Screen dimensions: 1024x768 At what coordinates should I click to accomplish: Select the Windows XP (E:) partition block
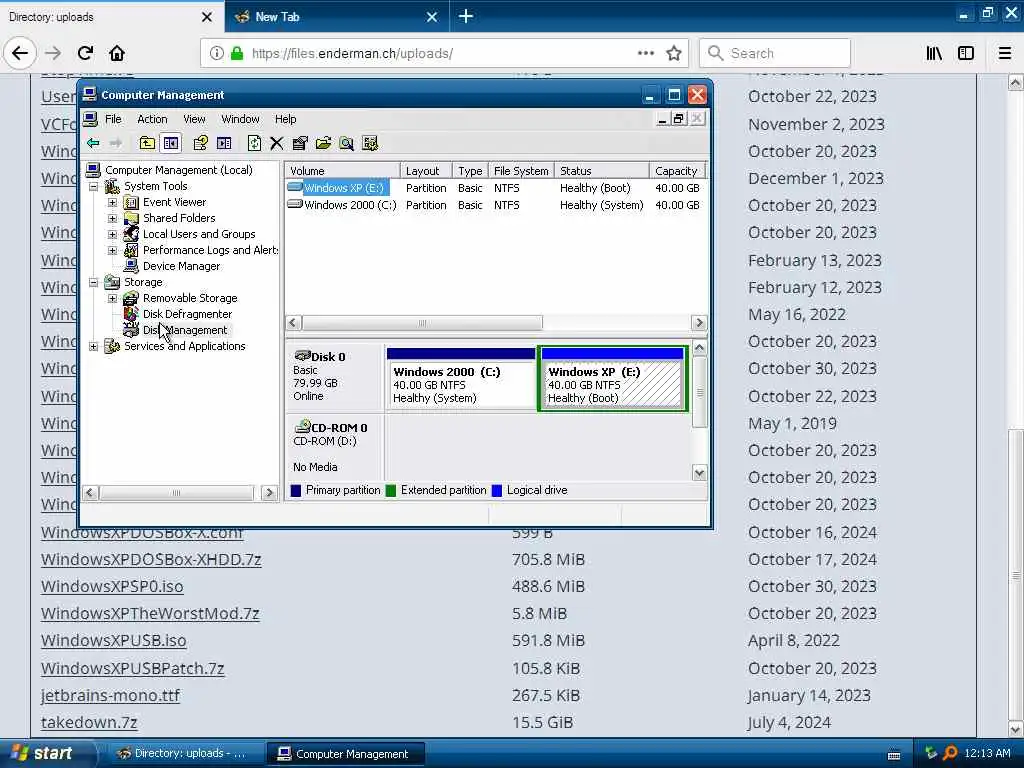coord(613,379)
